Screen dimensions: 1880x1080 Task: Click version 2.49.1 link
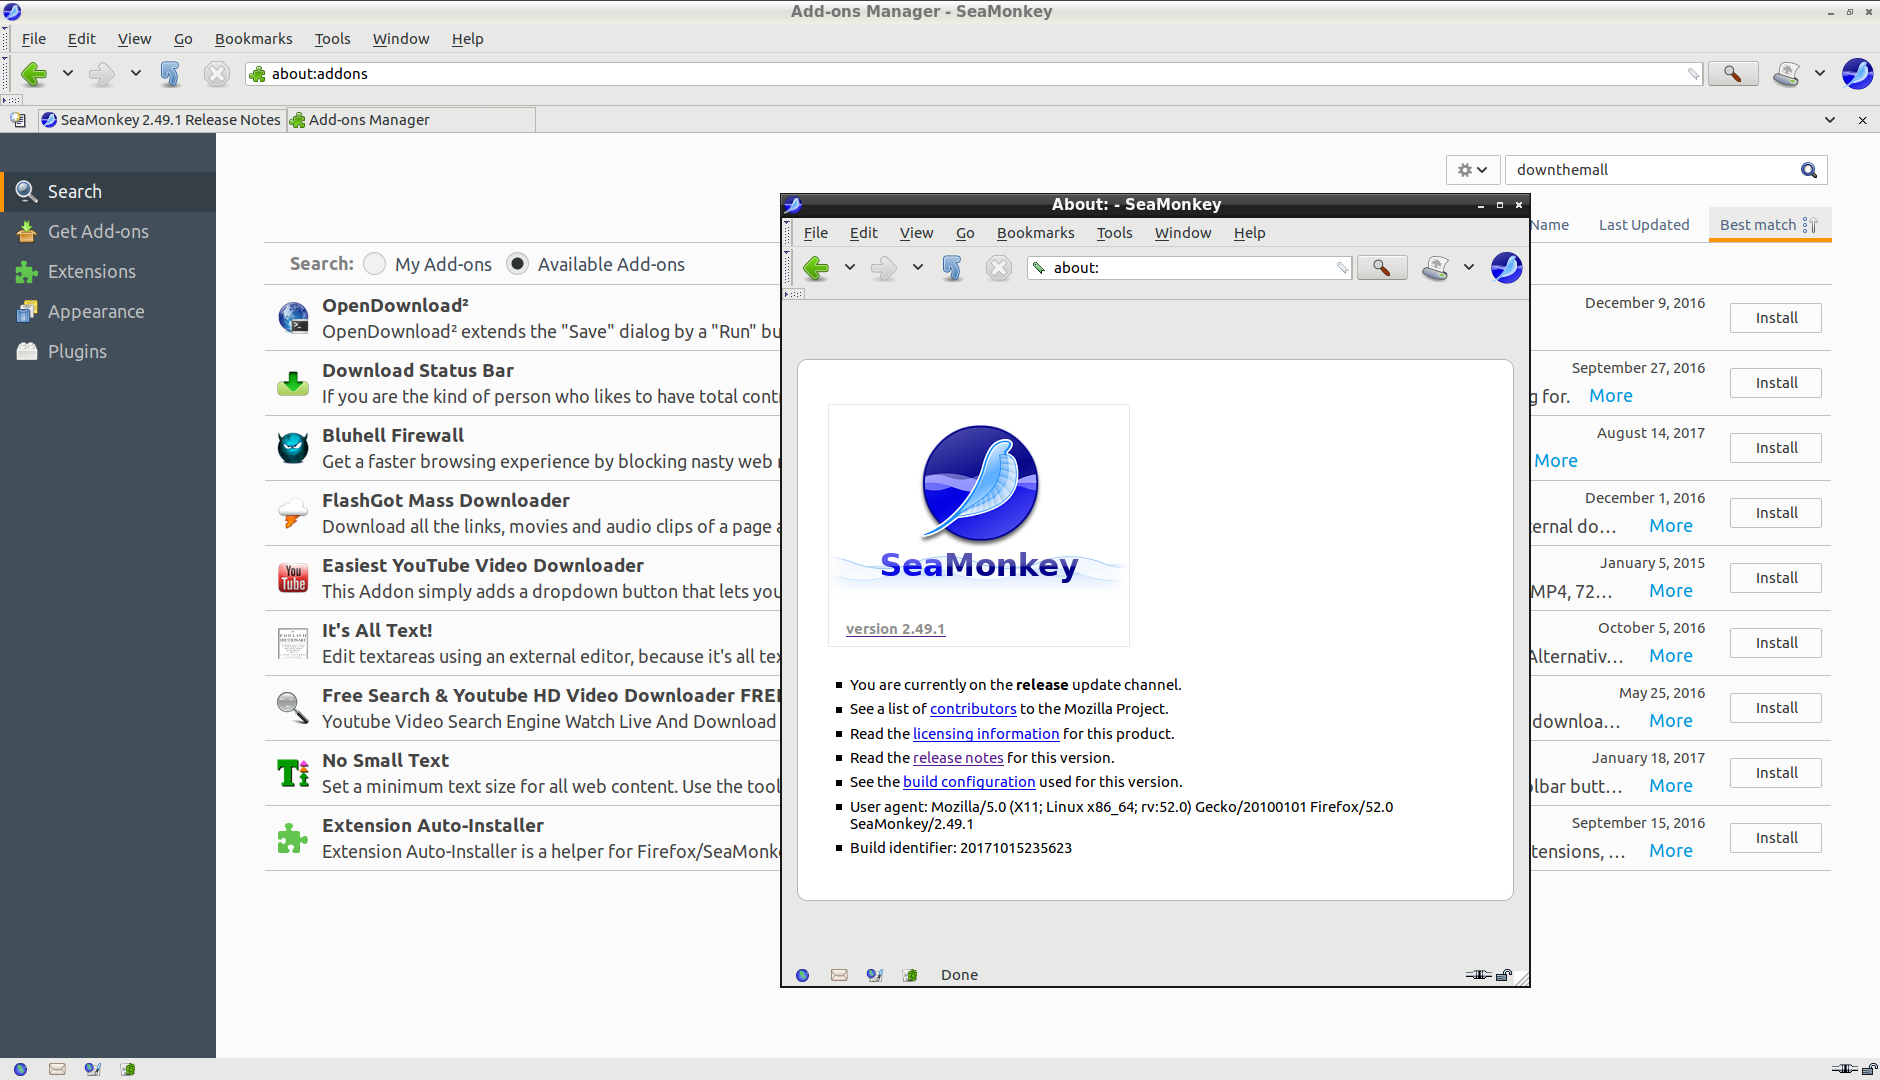895,629
